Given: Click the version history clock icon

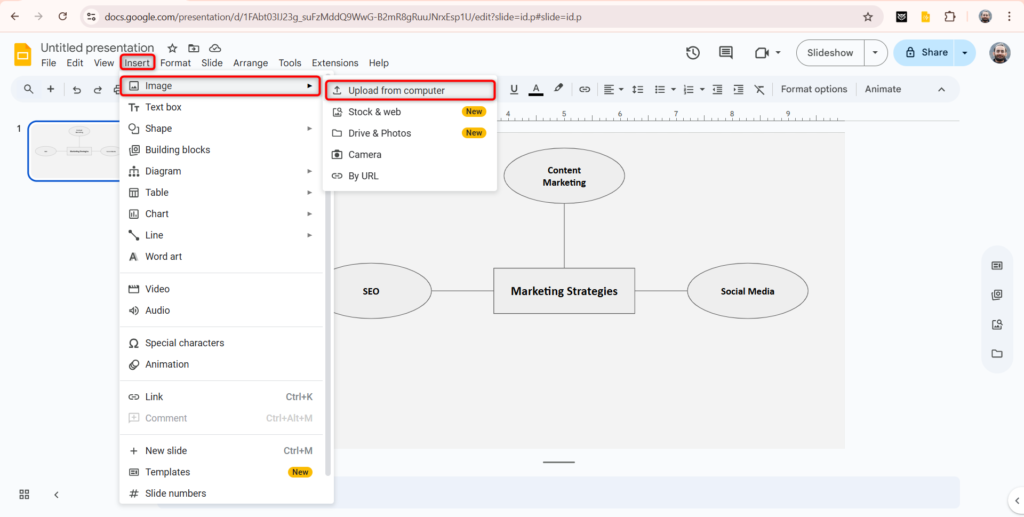Looking at the screenshot, I should point(693,53).
